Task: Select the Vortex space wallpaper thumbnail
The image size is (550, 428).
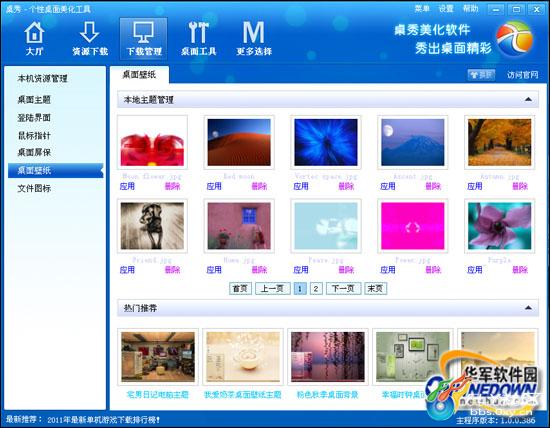Action: (x=326, y=142)
